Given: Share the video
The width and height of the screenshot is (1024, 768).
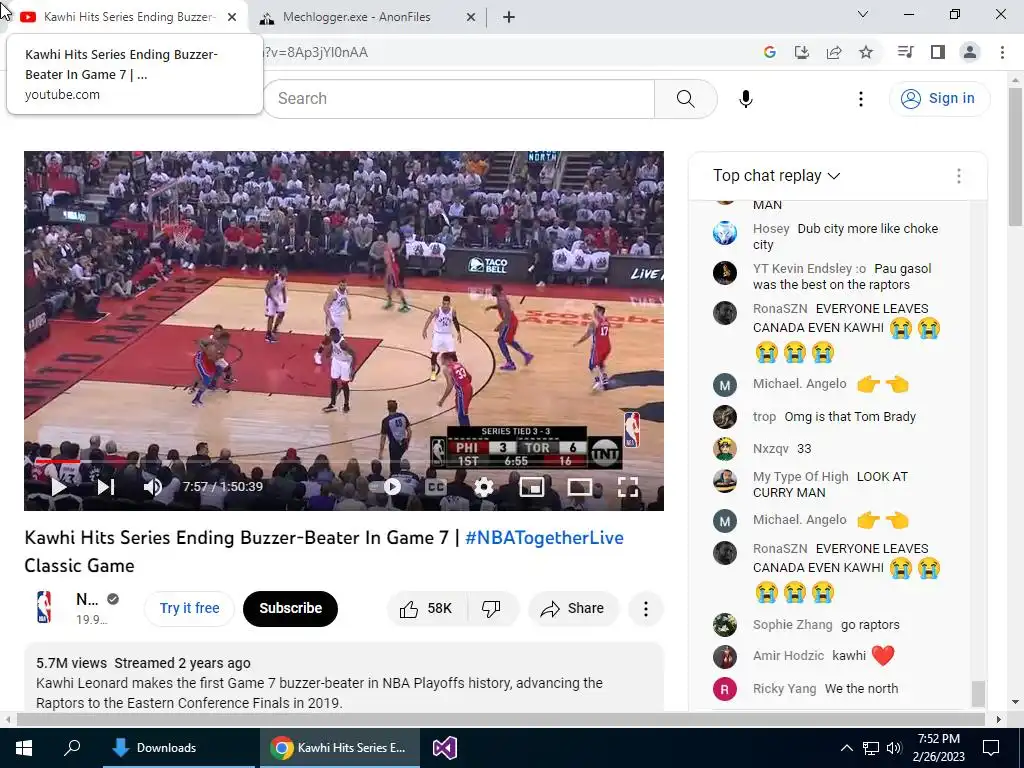Looking at the screenshot, I should coord(573,609).
